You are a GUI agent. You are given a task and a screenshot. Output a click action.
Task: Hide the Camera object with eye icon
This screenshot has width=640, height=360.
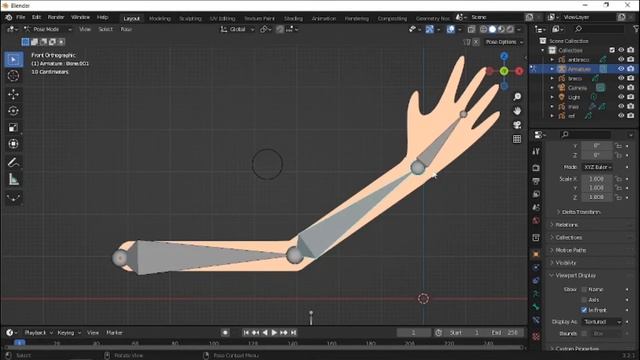pos(621,88)
